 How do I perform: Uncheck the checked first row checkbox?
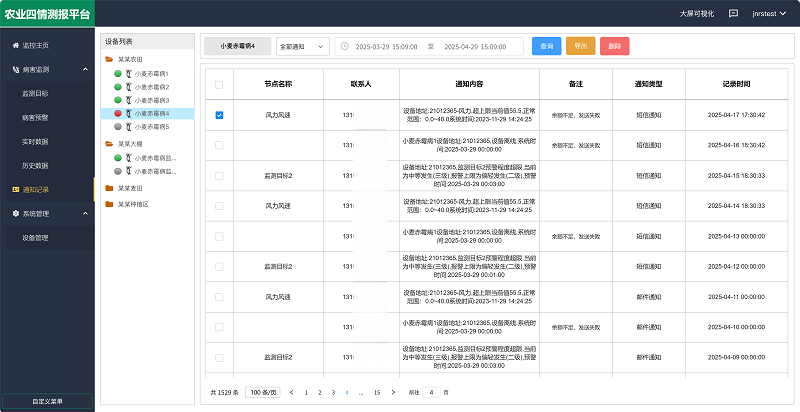pyautogui.click(x=219, y=115)
